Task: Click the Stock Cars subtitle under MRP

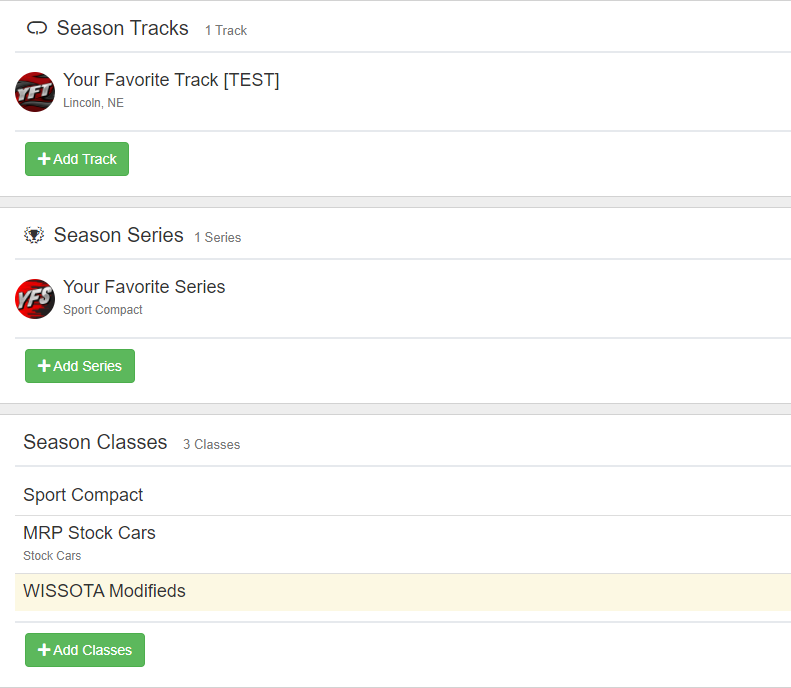Action: tap(52, 556)
